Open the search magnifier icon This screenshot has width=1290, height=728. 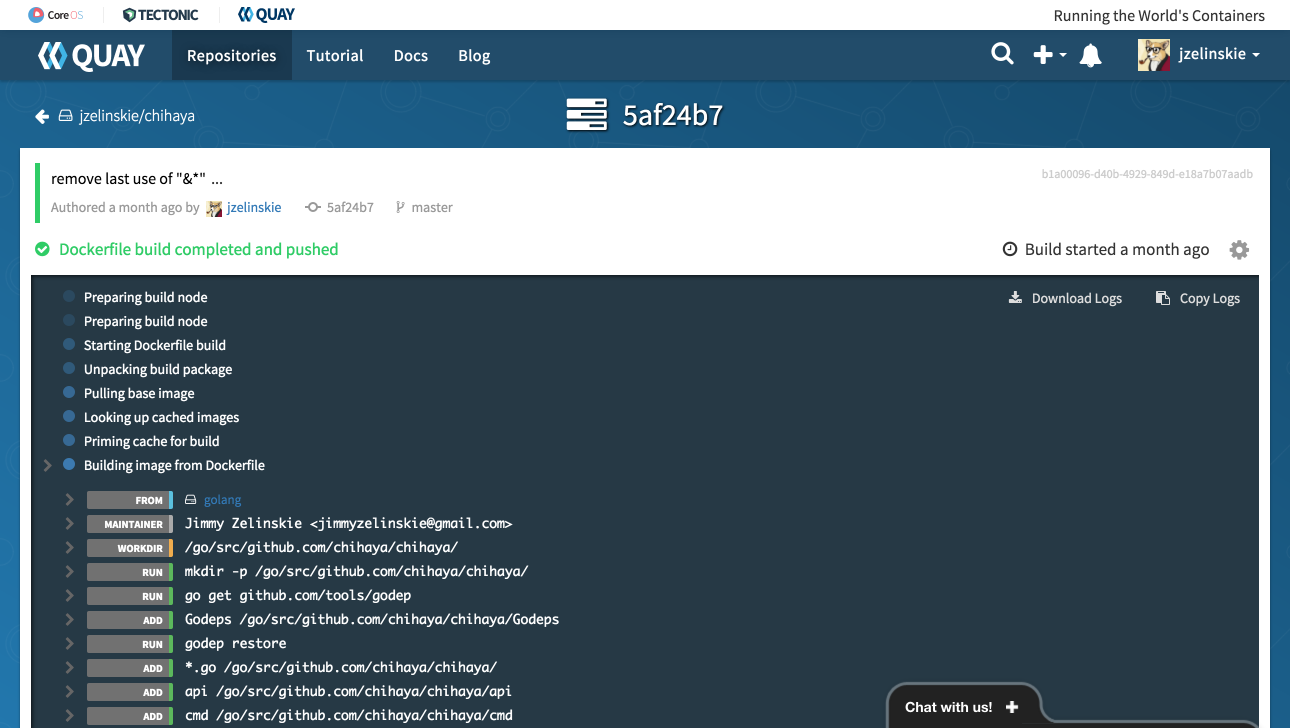(x=1002, y=54)
